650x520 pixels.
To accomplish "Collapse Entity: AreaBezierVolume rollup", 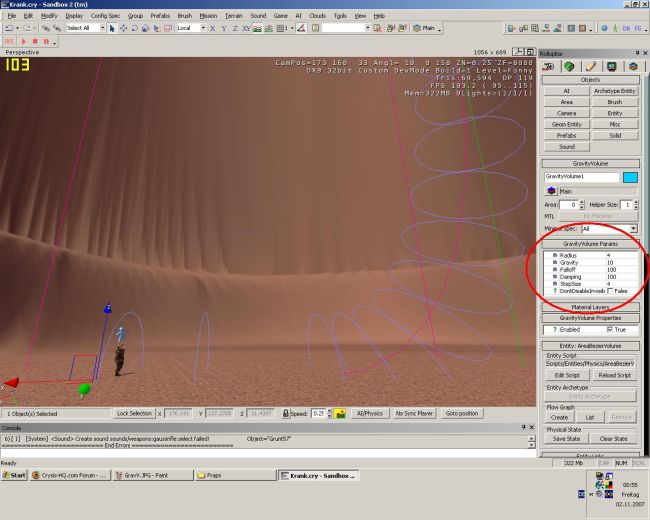I will point(590,346).
